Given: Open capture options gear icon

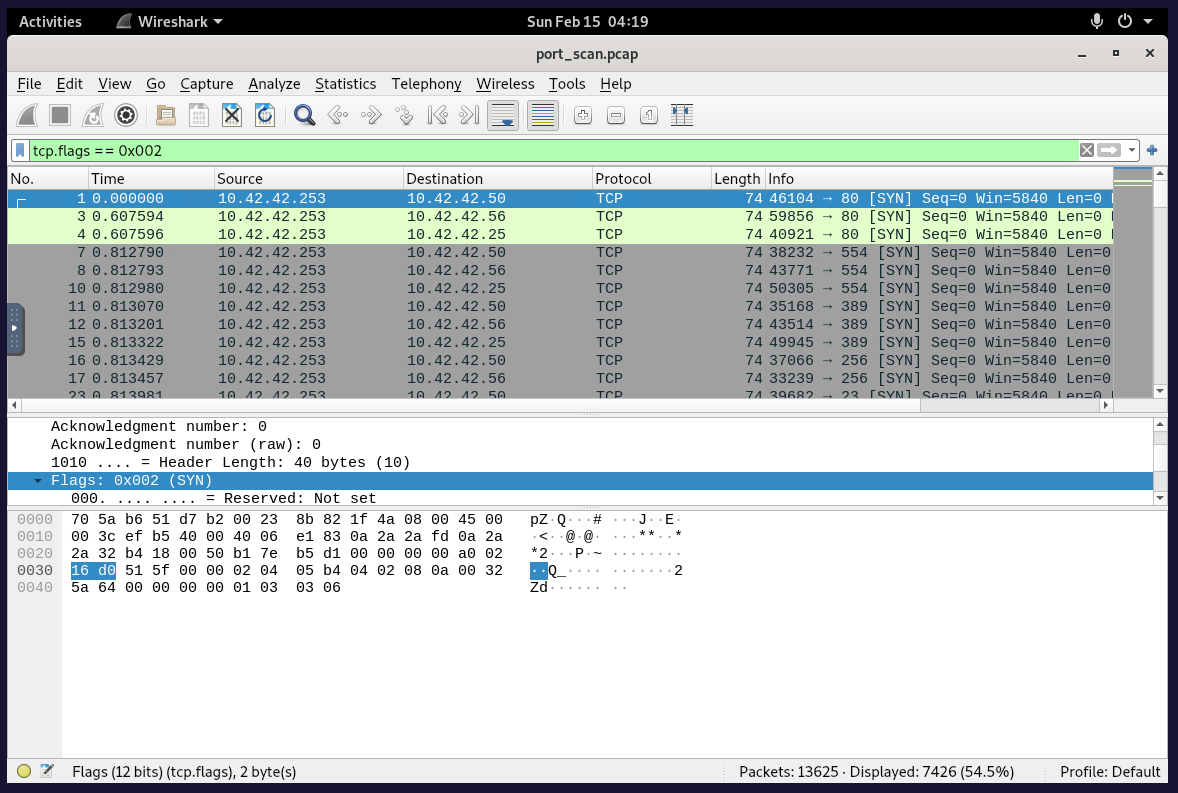Looking at the screenshot, I should click(x=125, y=115).
